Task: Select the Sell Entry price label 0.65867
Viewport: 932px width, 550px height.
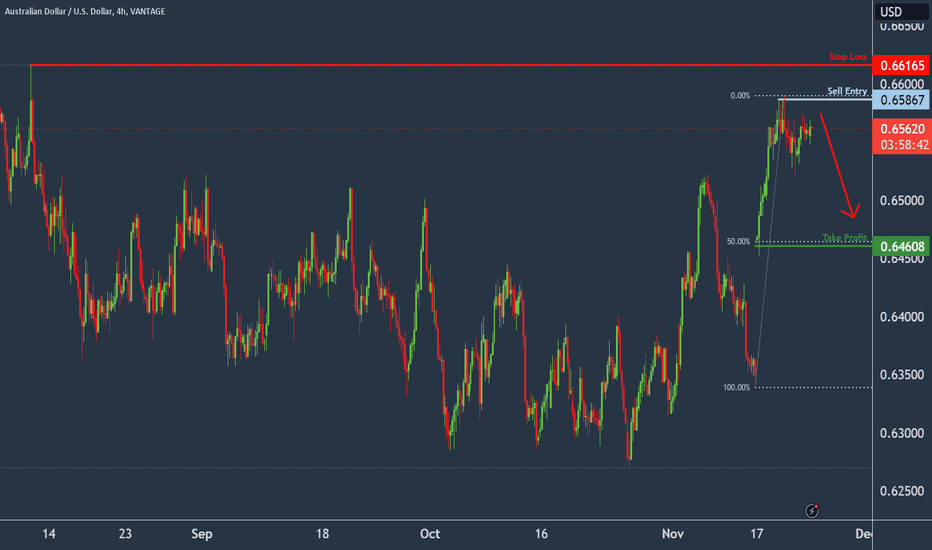Action: click(x=902, y=100)
